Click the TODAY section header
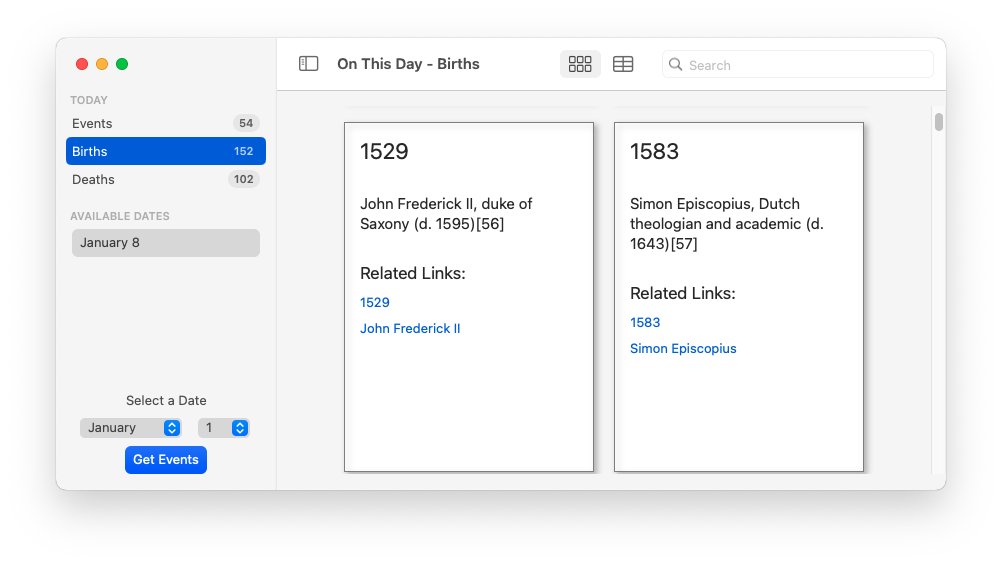Screen dimensions: 1002x564 tap(89, 100)
